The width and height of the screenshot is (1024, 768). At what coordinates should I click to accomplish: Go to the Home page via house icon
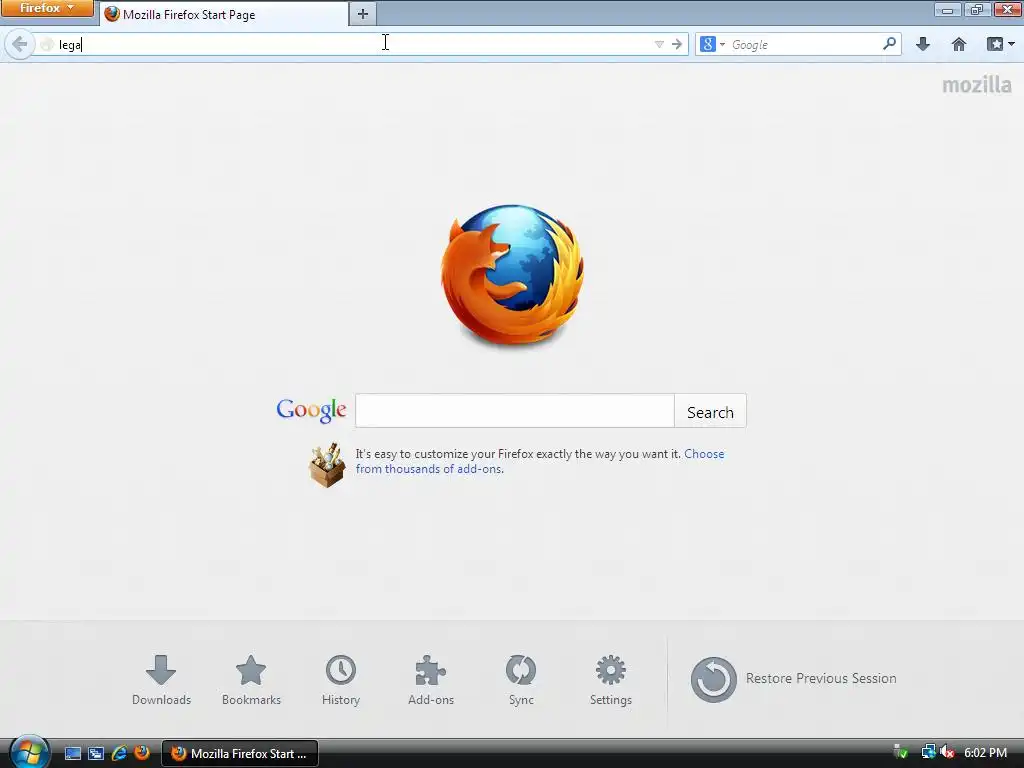[959, 44]
